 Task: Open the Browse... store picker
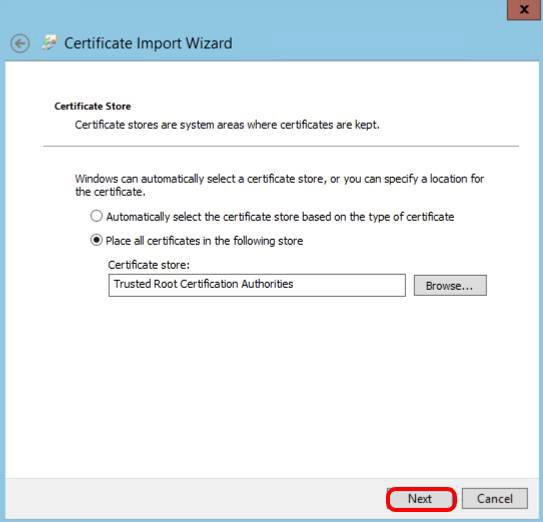pyautogui.click(x=450, y=285)
